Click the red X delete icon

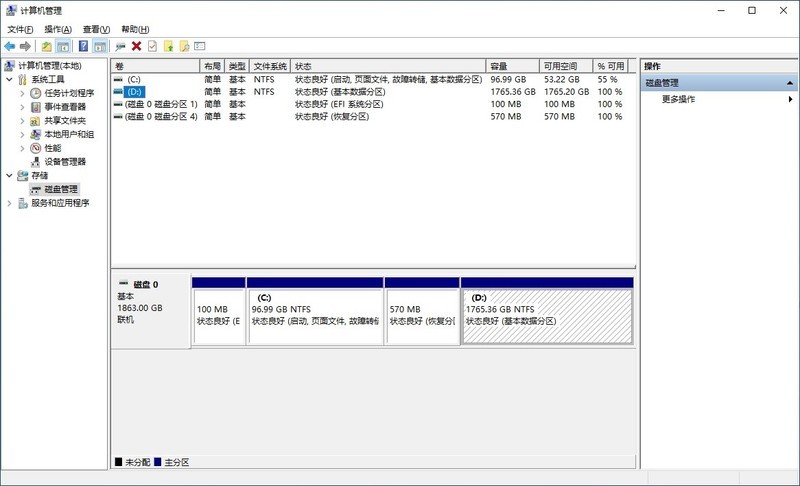click(136, 46)
